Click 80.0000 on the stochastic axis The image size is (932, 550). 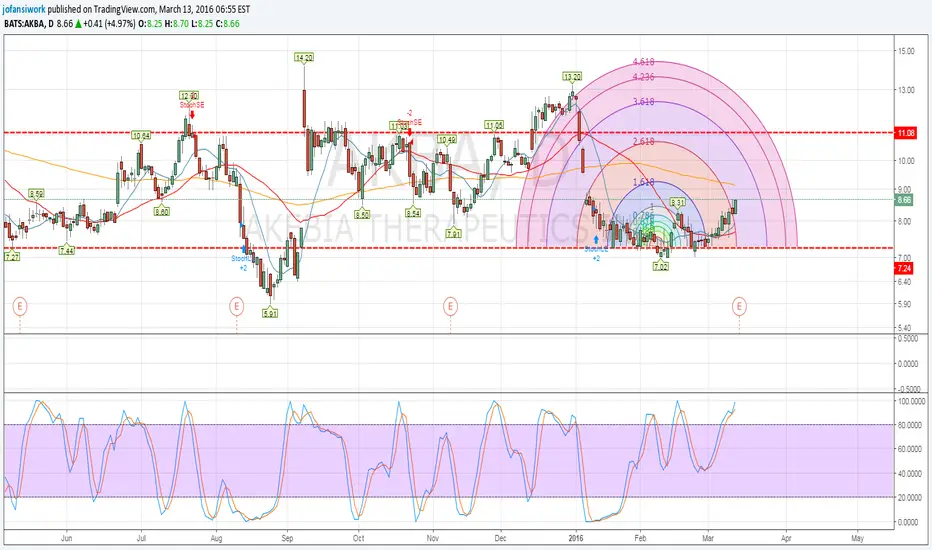tap(911, 426)
